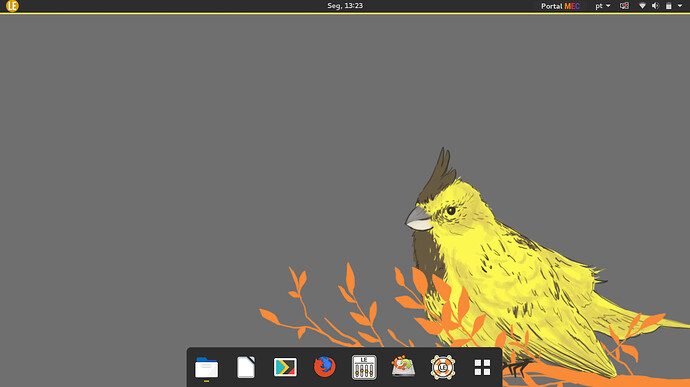Open the Files manager from the dock

point(206,367)
